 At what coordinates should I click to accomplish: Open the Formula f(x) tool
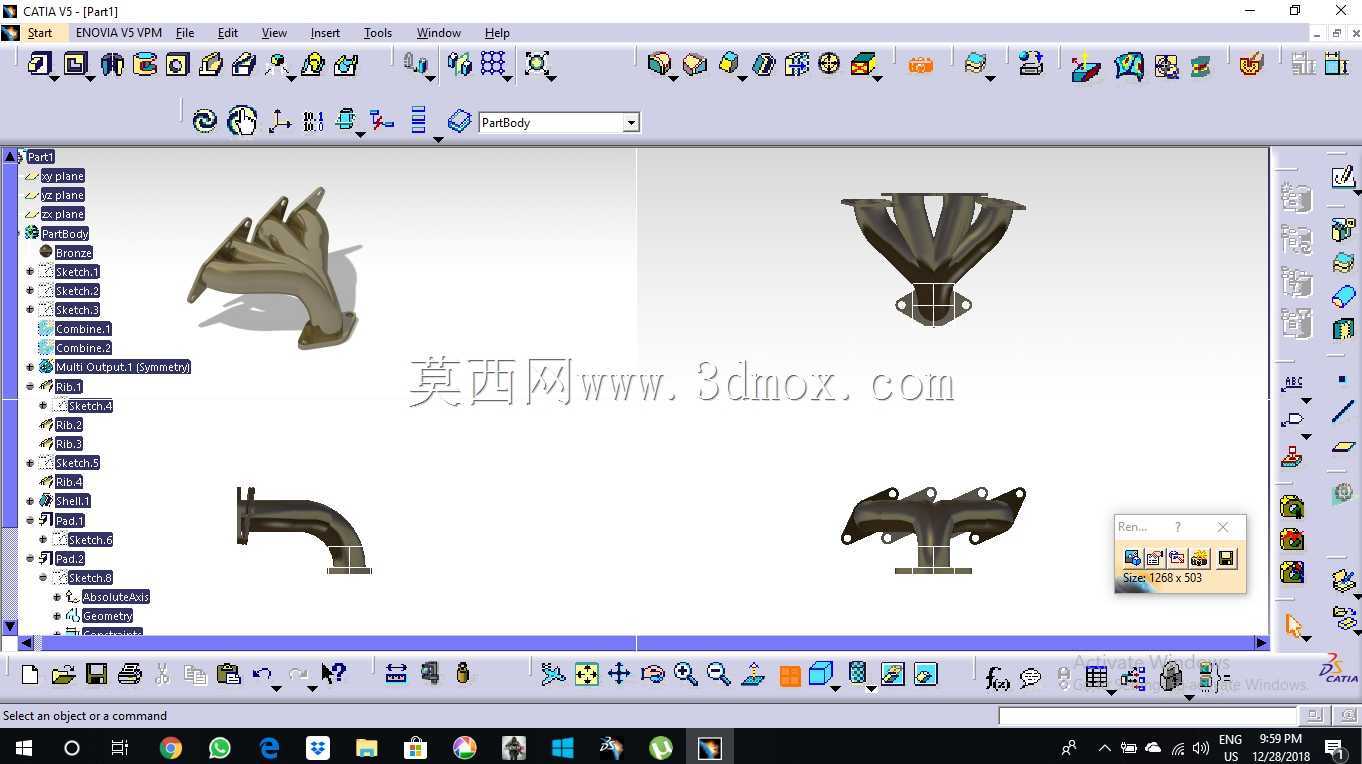point(997,678)
